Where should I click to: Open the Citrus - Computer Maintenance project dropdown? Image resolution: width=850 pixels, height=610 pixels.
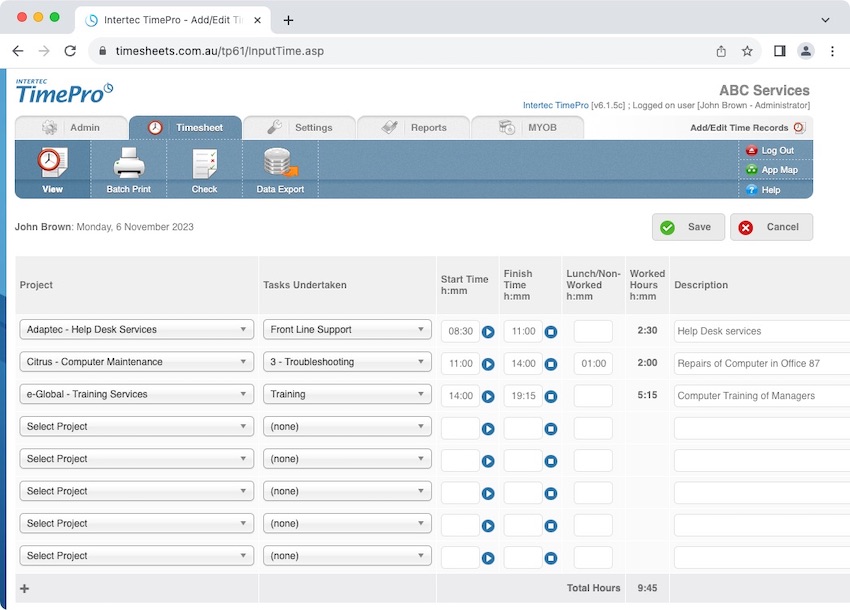[137, 362]
